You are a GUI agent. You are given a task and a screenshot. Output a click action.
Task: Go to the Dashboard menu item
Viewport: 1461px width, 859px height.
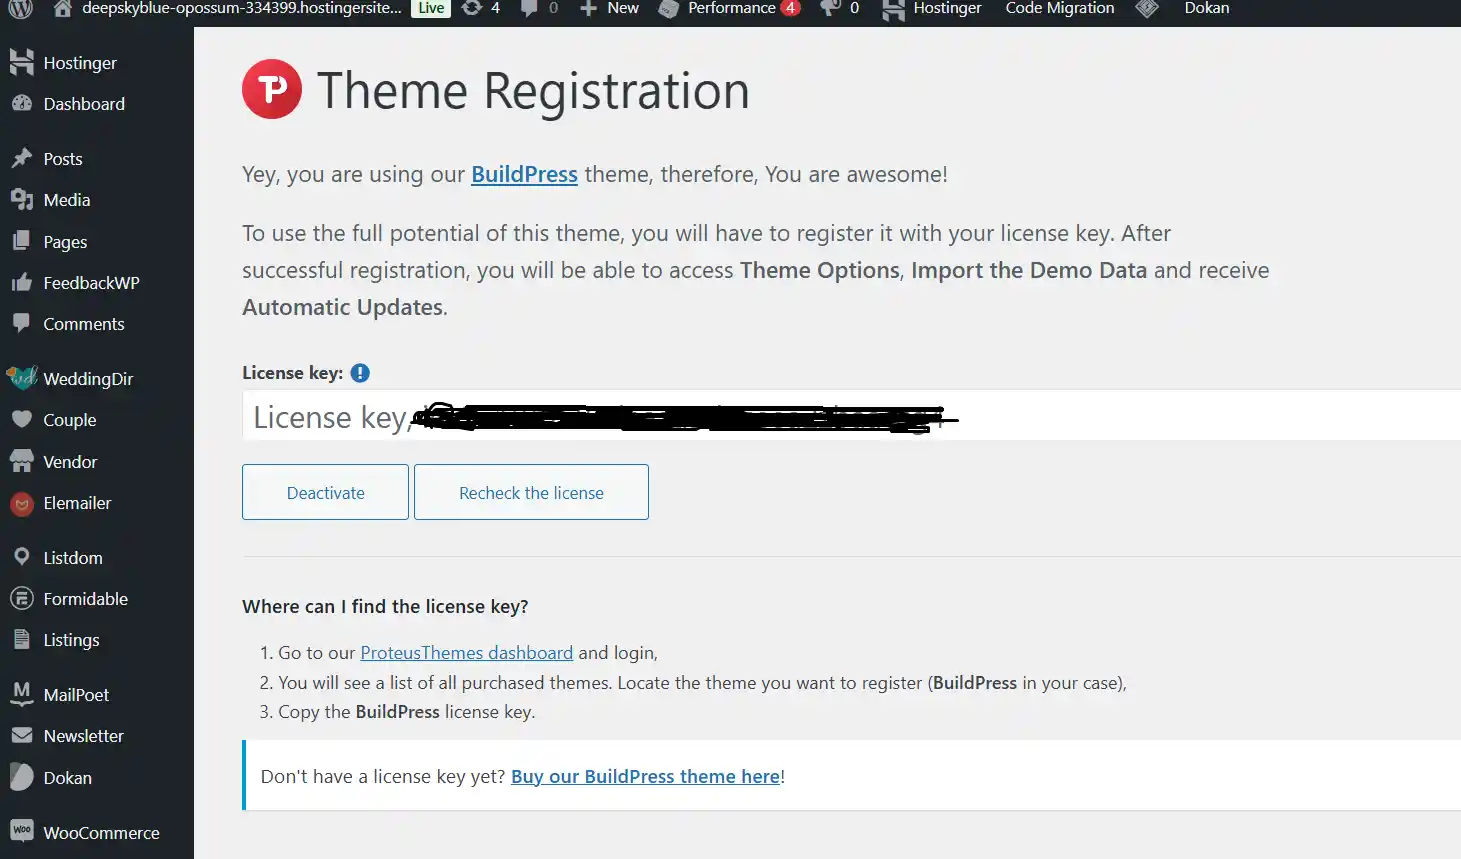(x=84, y=103)
